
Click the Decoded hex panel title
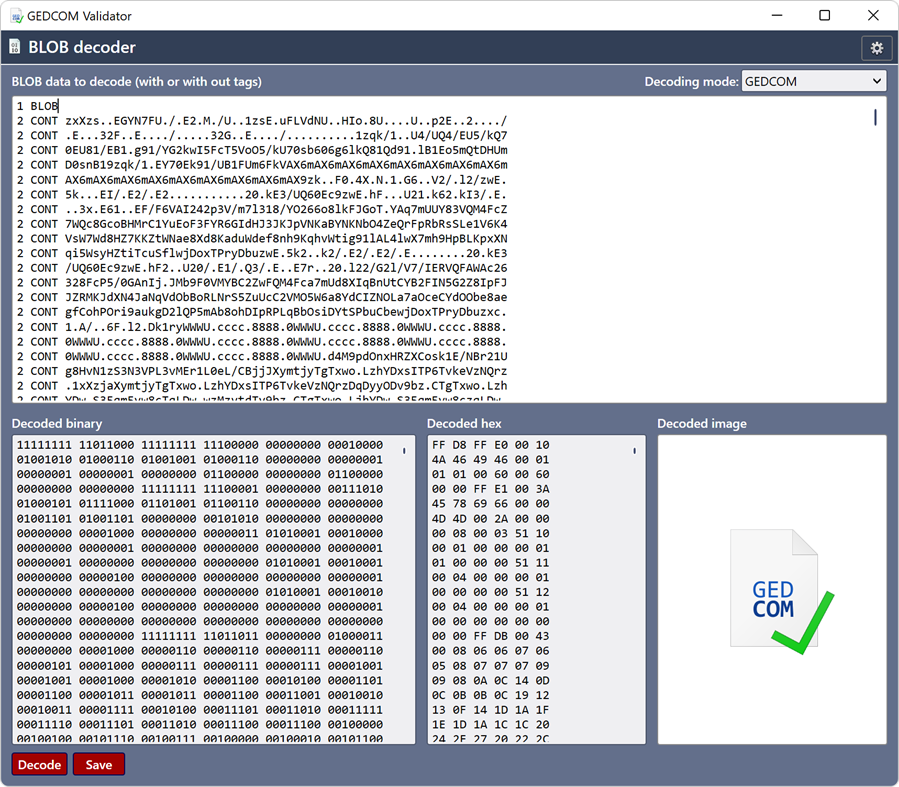461,423
